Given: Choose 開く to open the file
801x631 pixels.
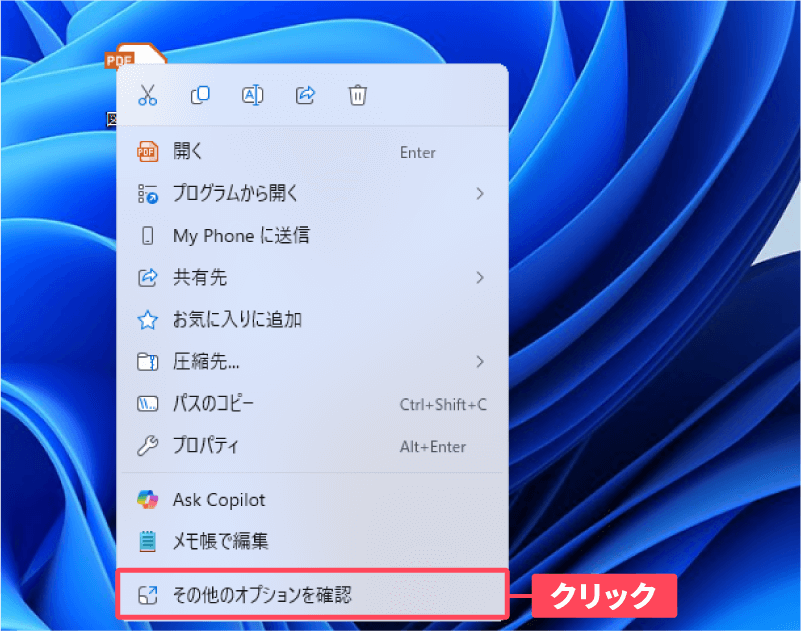Looking at the screenshot, I should click(188, 152).
